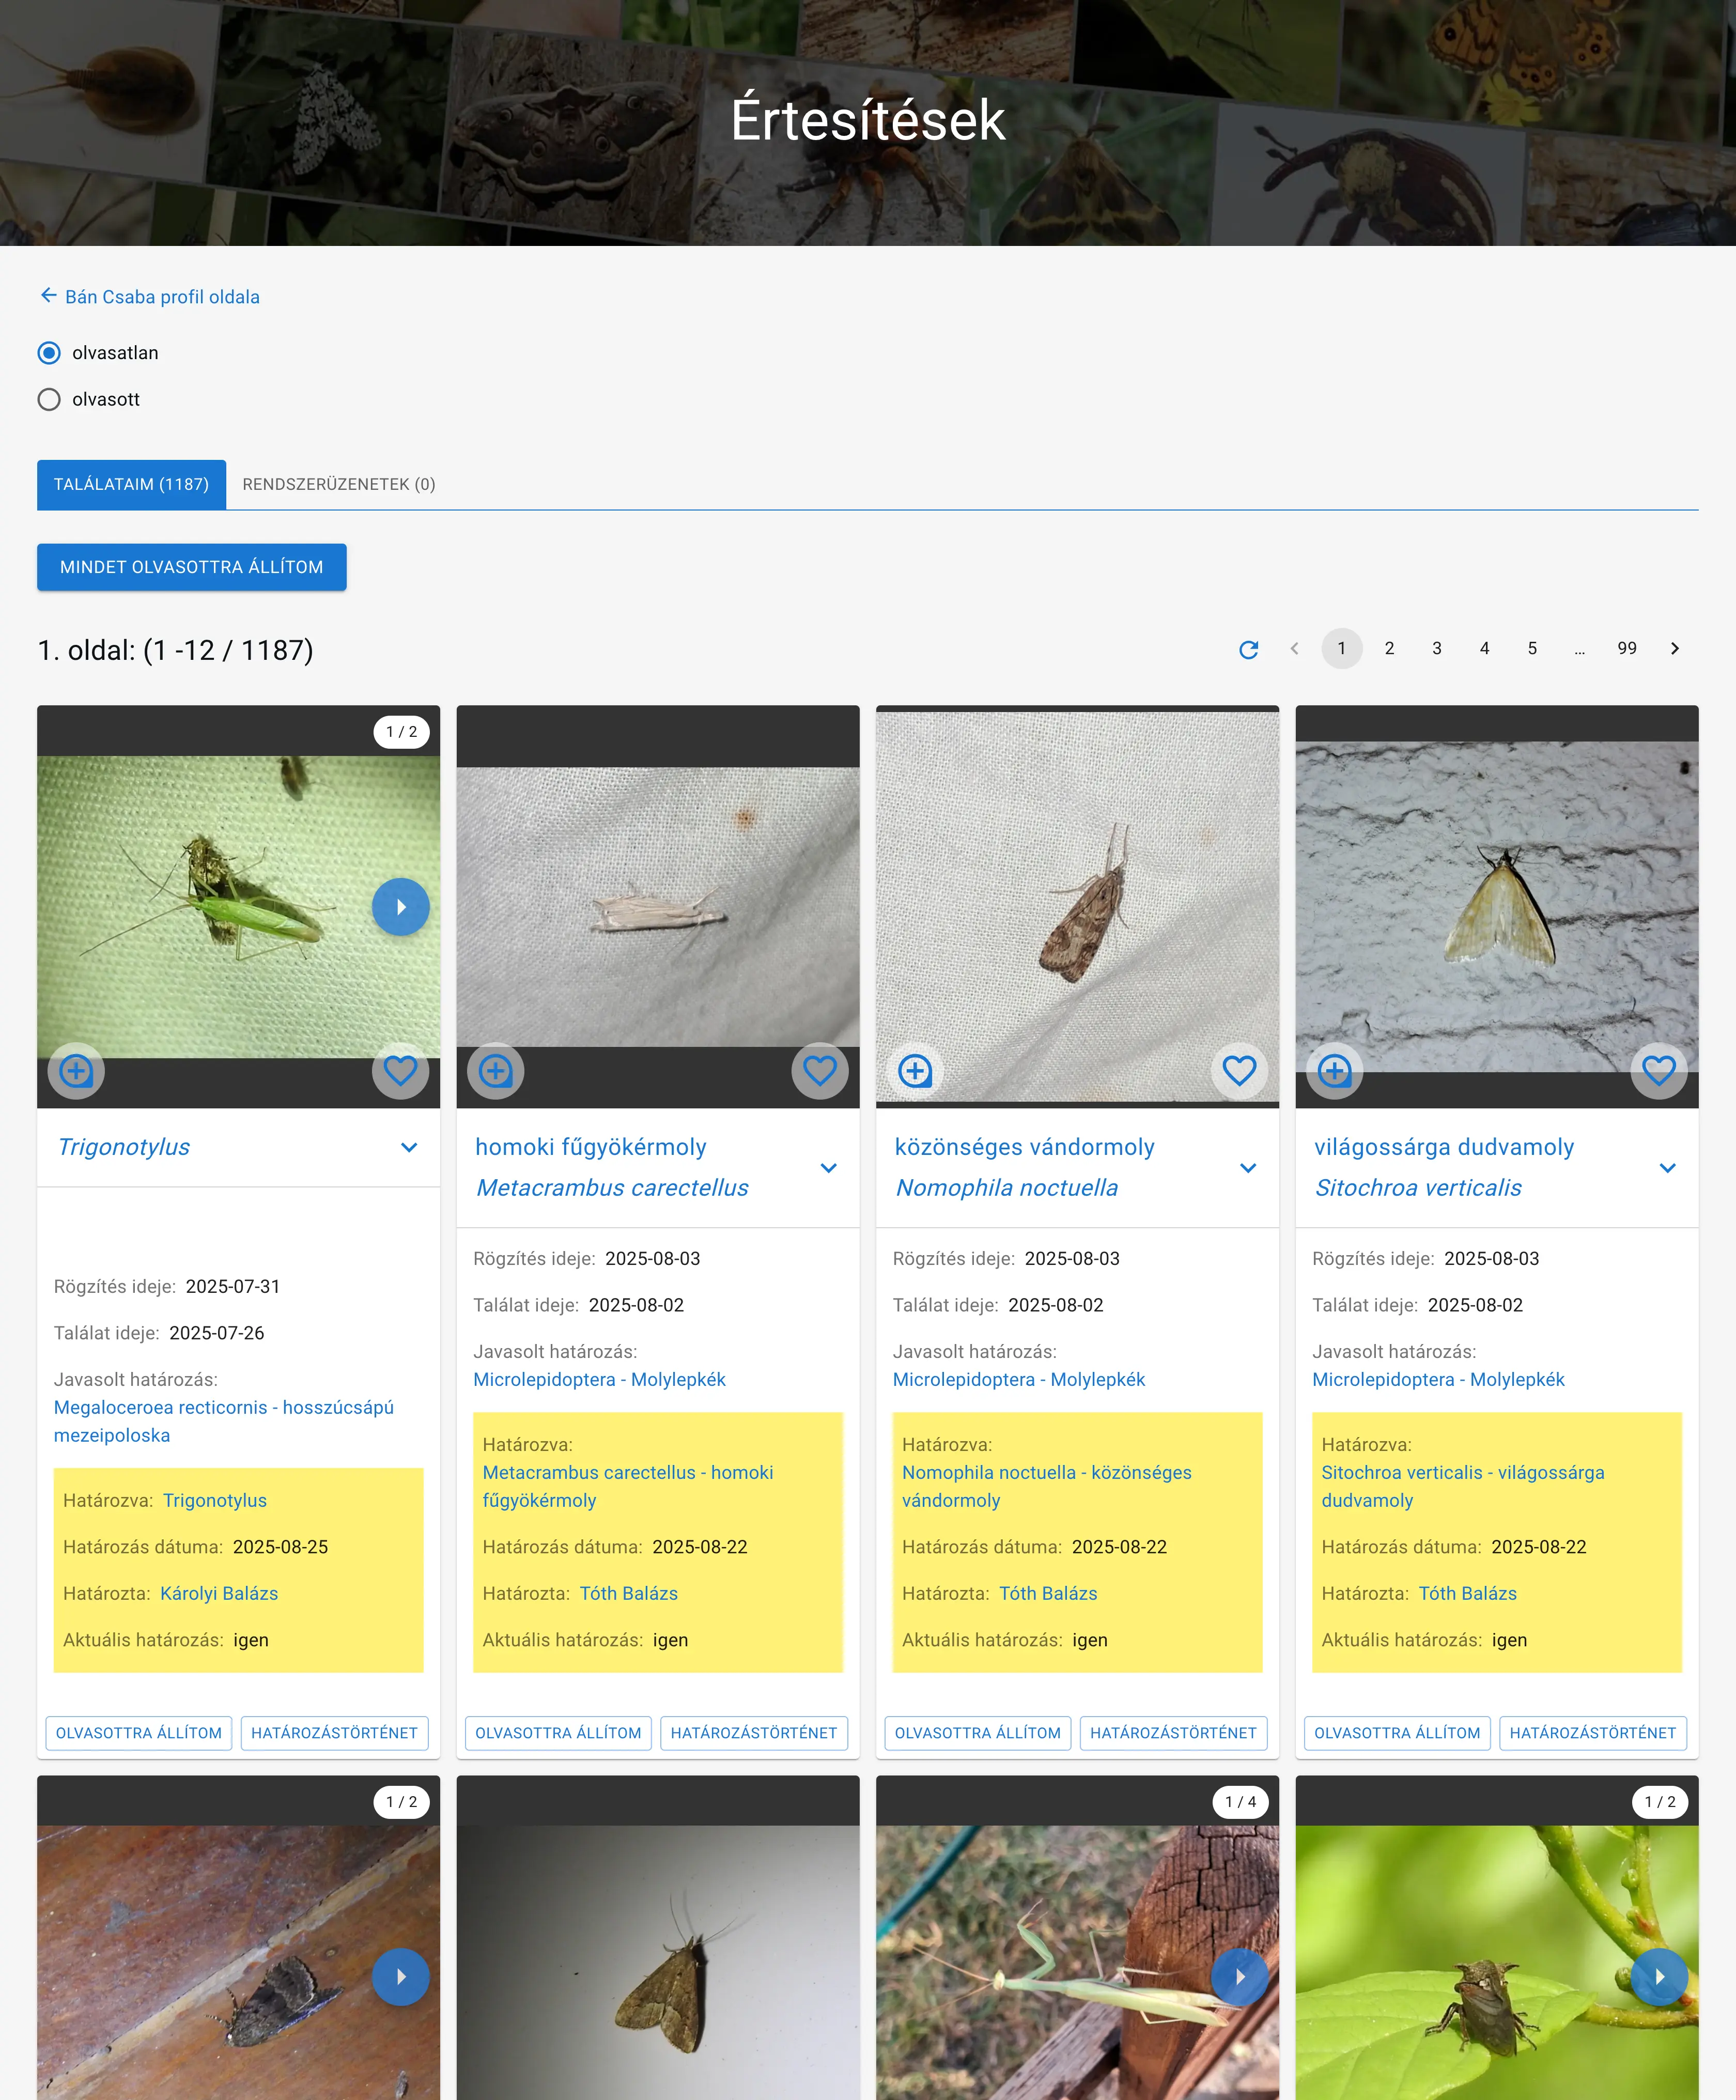Open Károlyi Balázs profile link
This screenshot has width=1736, height=2100.
[x=219, y=1593]
